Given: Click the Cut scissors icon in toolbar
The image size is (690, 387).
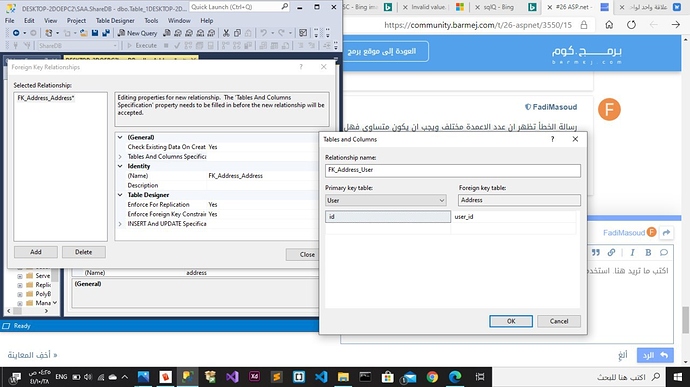Looking at the screenshot, I should (226, 33).
